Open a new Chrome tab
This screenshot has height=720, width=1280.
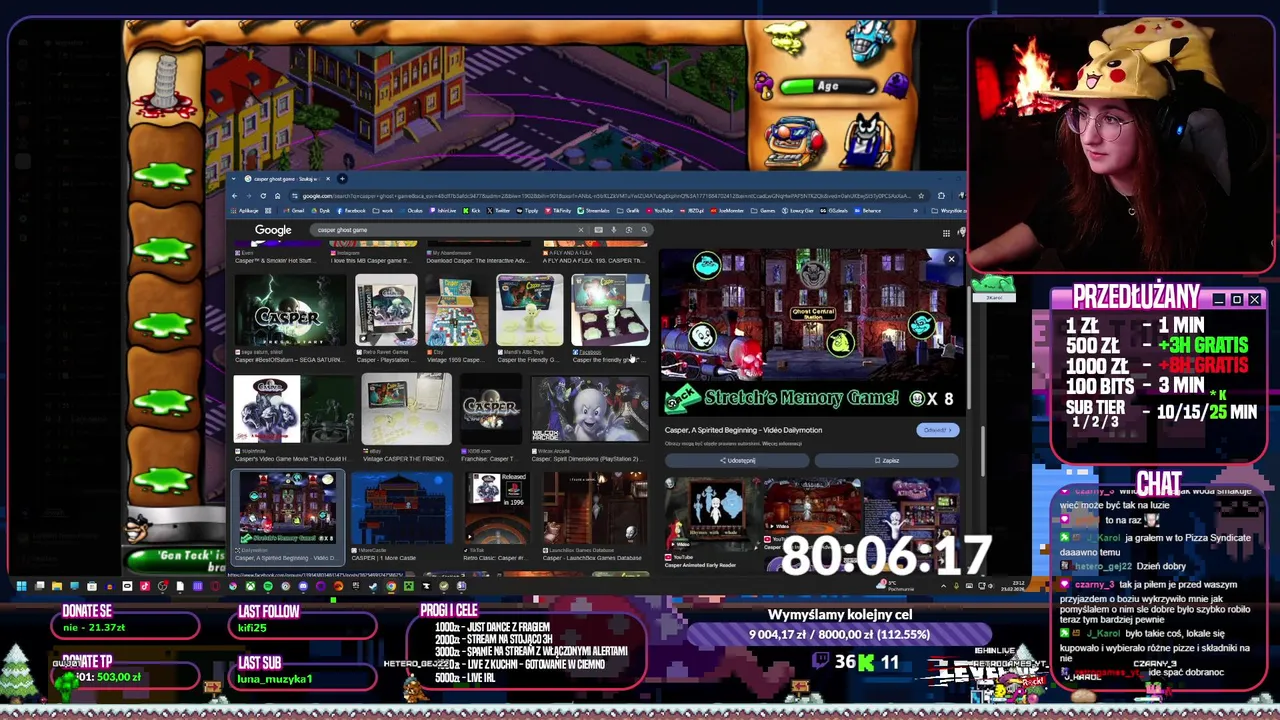[342, 179]
